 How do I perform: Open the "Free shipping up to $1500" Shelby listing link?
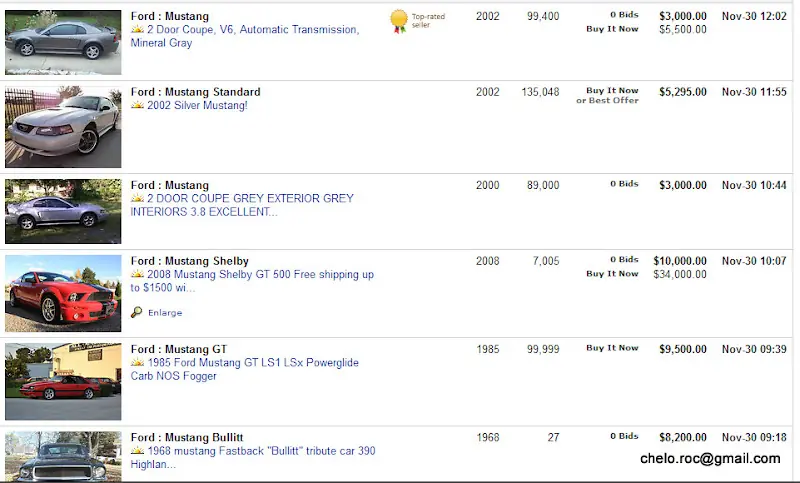coord(260,275)
